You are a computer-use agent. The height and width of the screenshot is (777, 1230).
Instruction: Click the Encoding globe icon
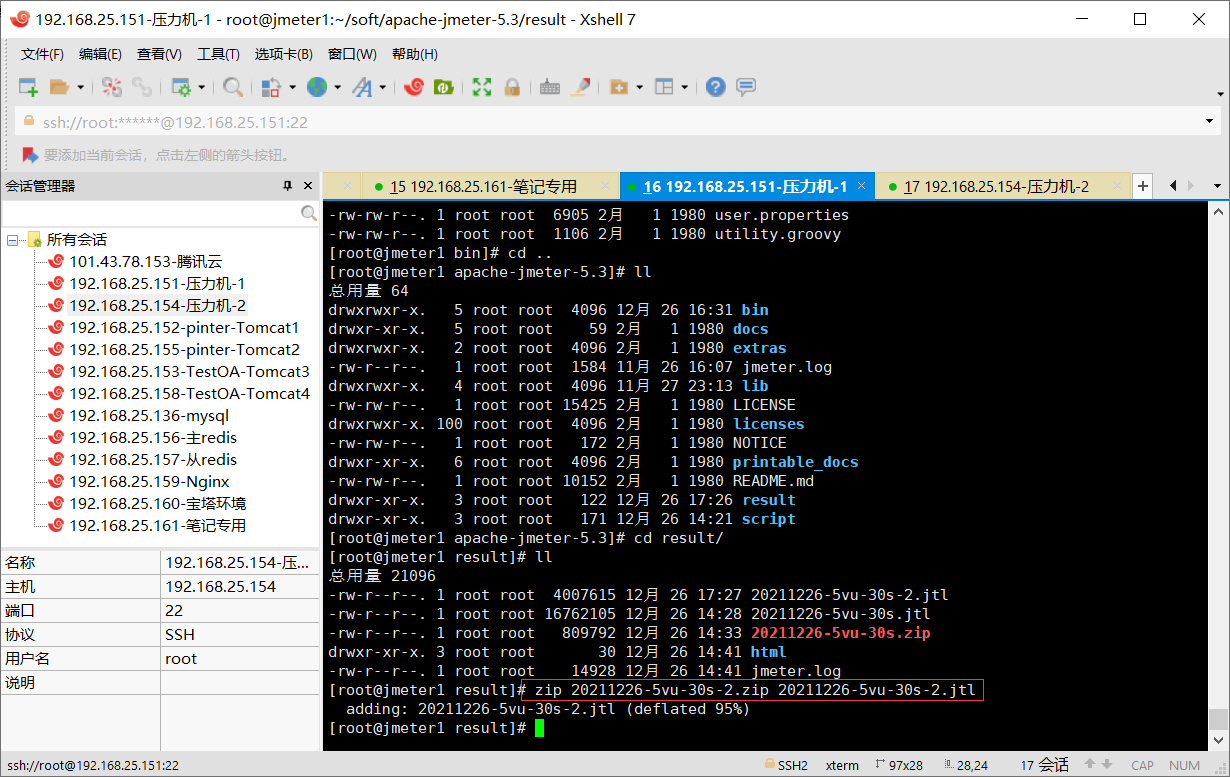[x=317, y=88]
